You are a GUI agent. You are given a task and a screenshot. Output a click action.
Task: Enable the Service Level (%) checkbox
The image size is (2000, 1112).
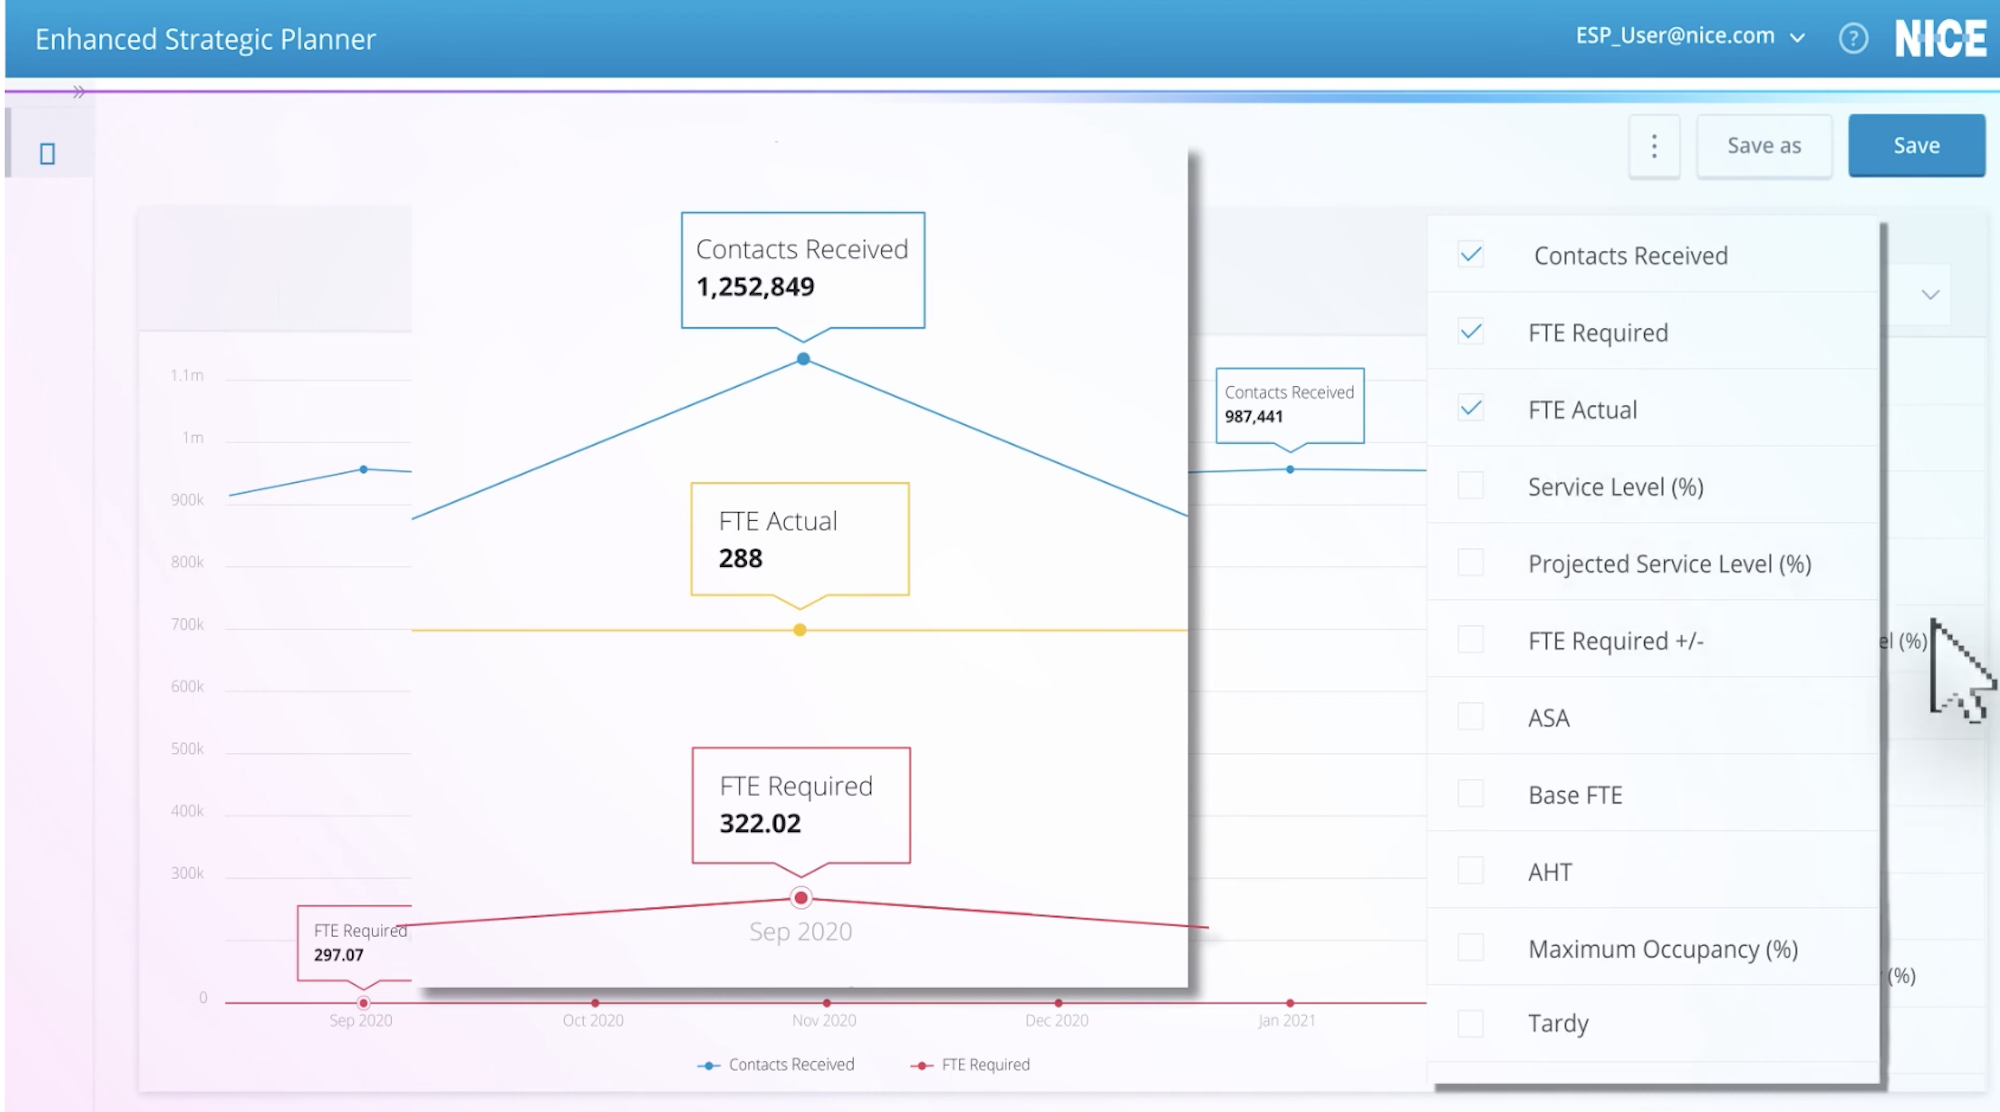[x=1471, y=486]
